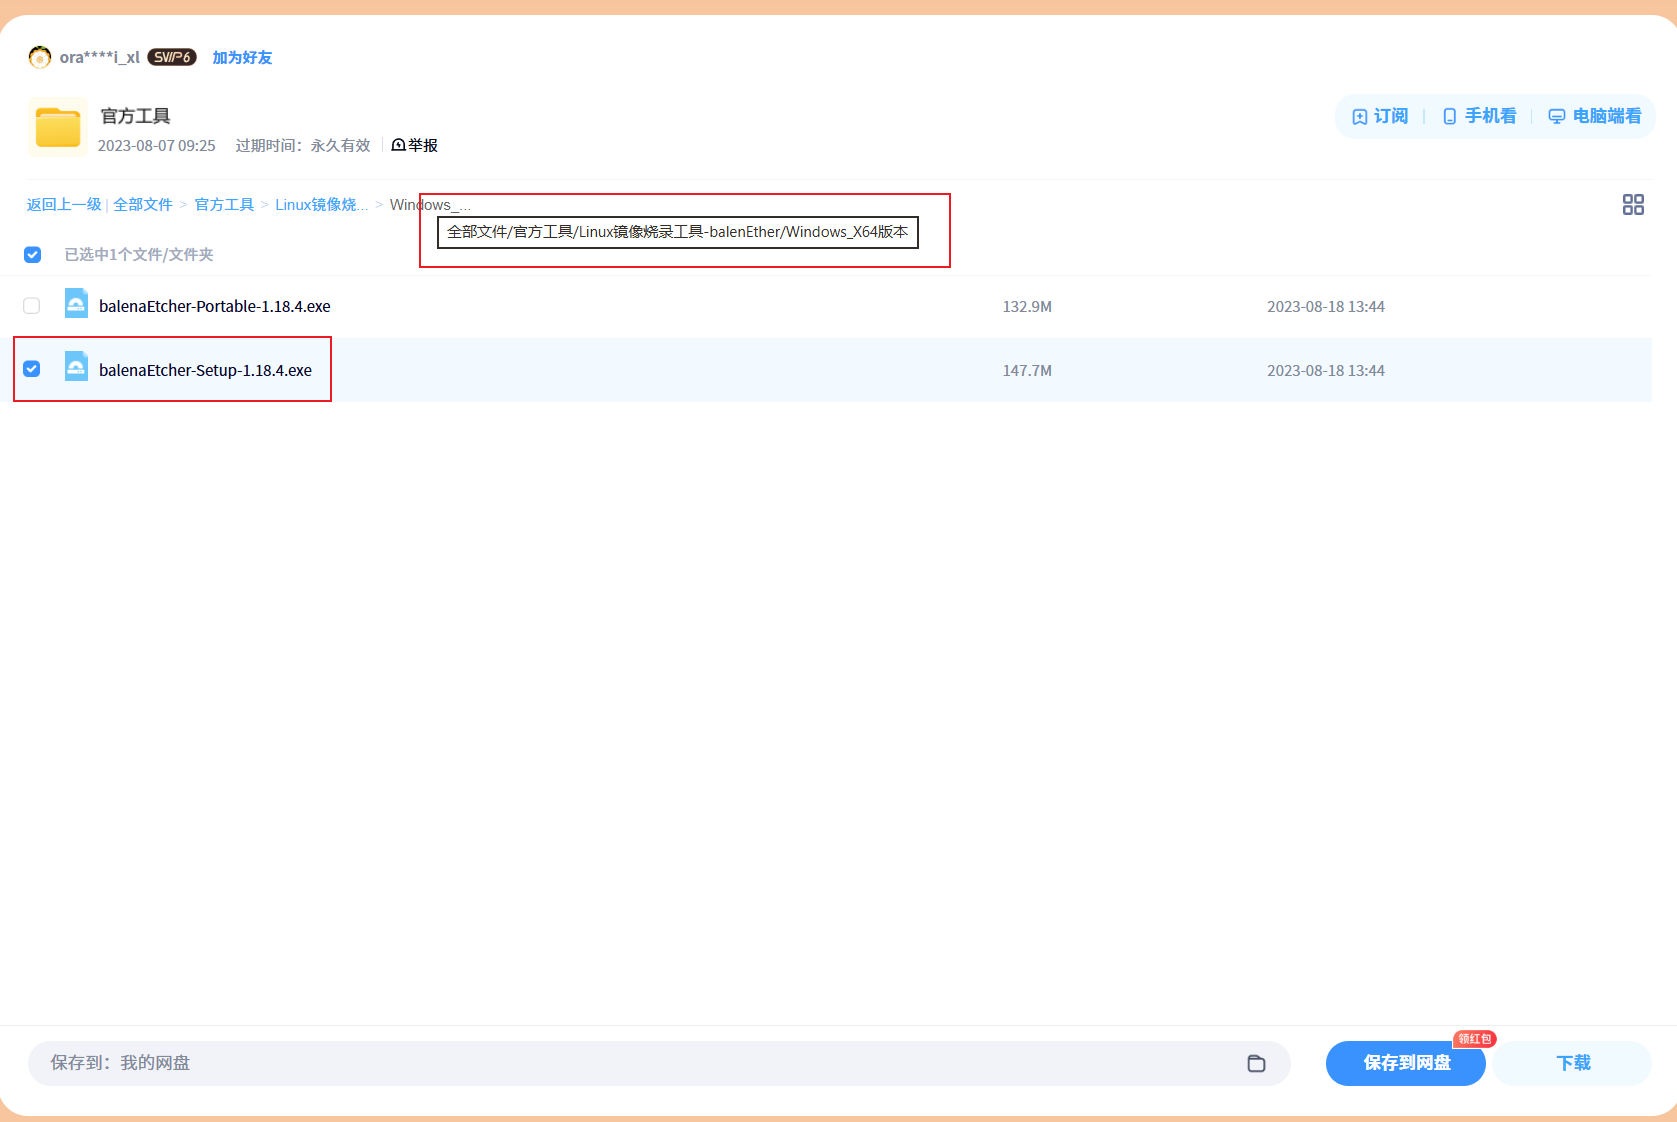Open the save-location folder picker icon
Viewport: 1677px width, 1122px height.
1257,1063
